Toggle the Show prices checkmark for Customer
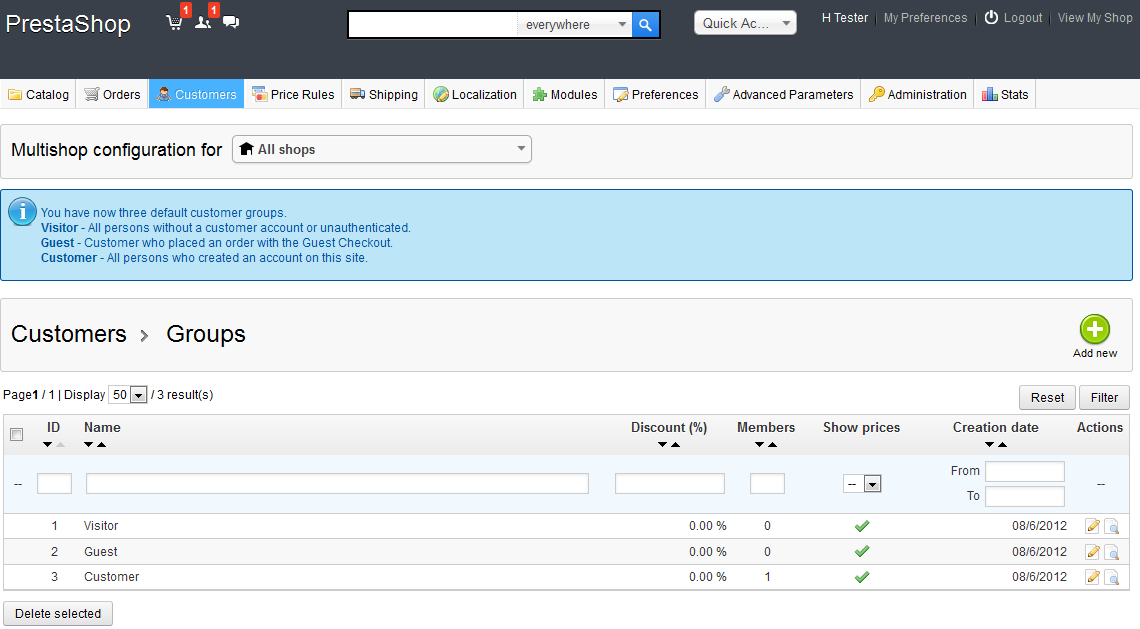 (x=861, y=577)
